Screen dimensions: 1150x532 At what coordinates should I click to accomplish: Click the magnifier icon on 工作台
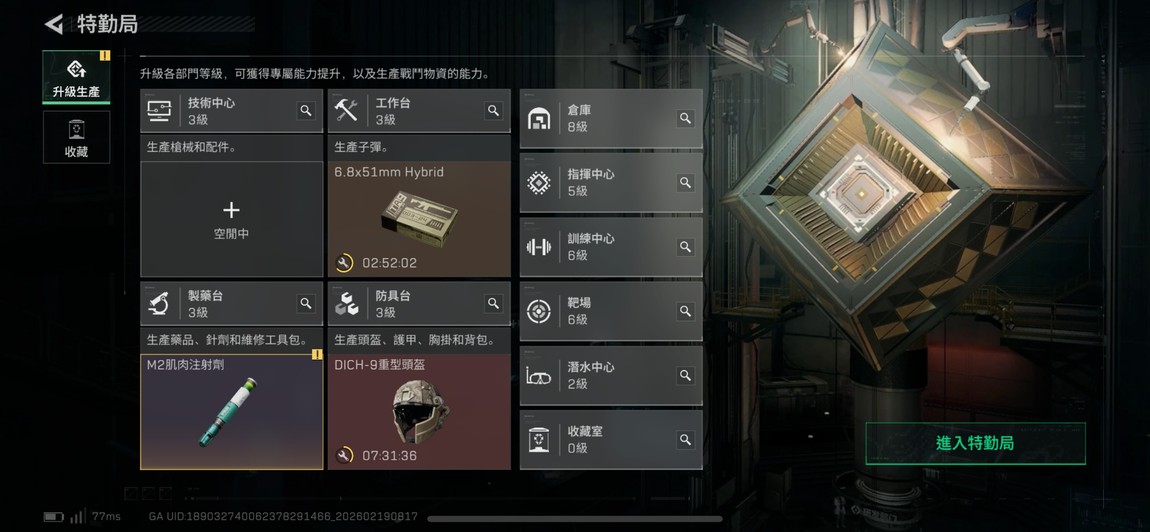point(494,111)
